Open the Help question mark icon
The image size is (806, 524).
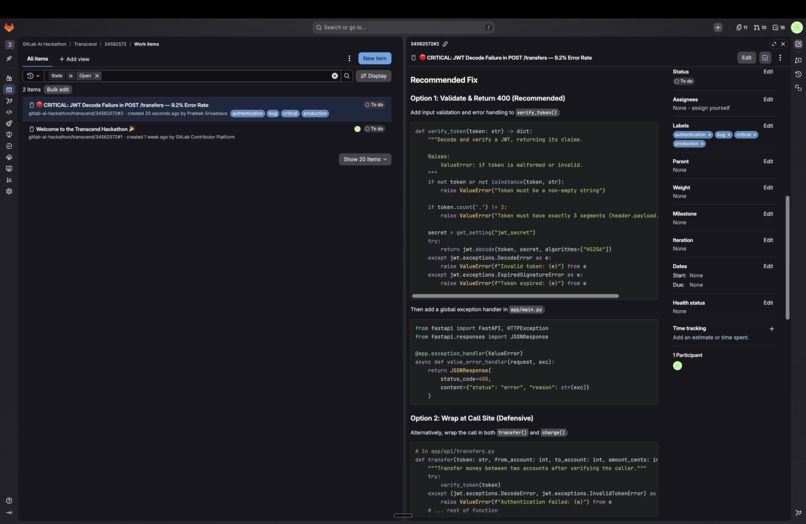click(x=9, y=500)
